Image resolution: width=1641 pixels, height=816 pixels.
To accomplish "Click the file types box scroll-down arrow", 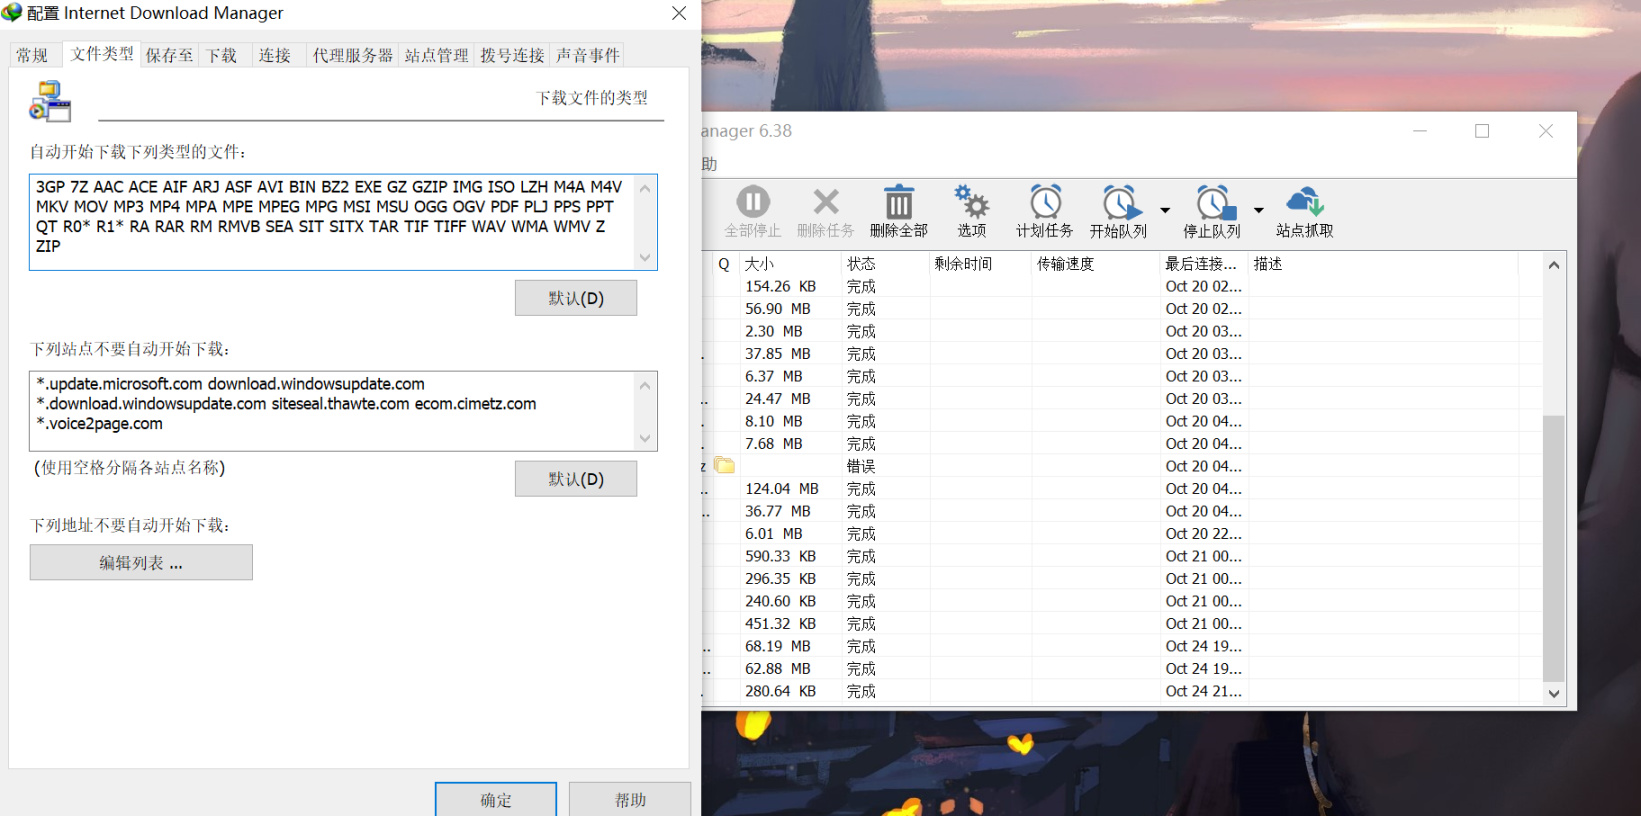I will pyautogui.click(x=645, y=258).
